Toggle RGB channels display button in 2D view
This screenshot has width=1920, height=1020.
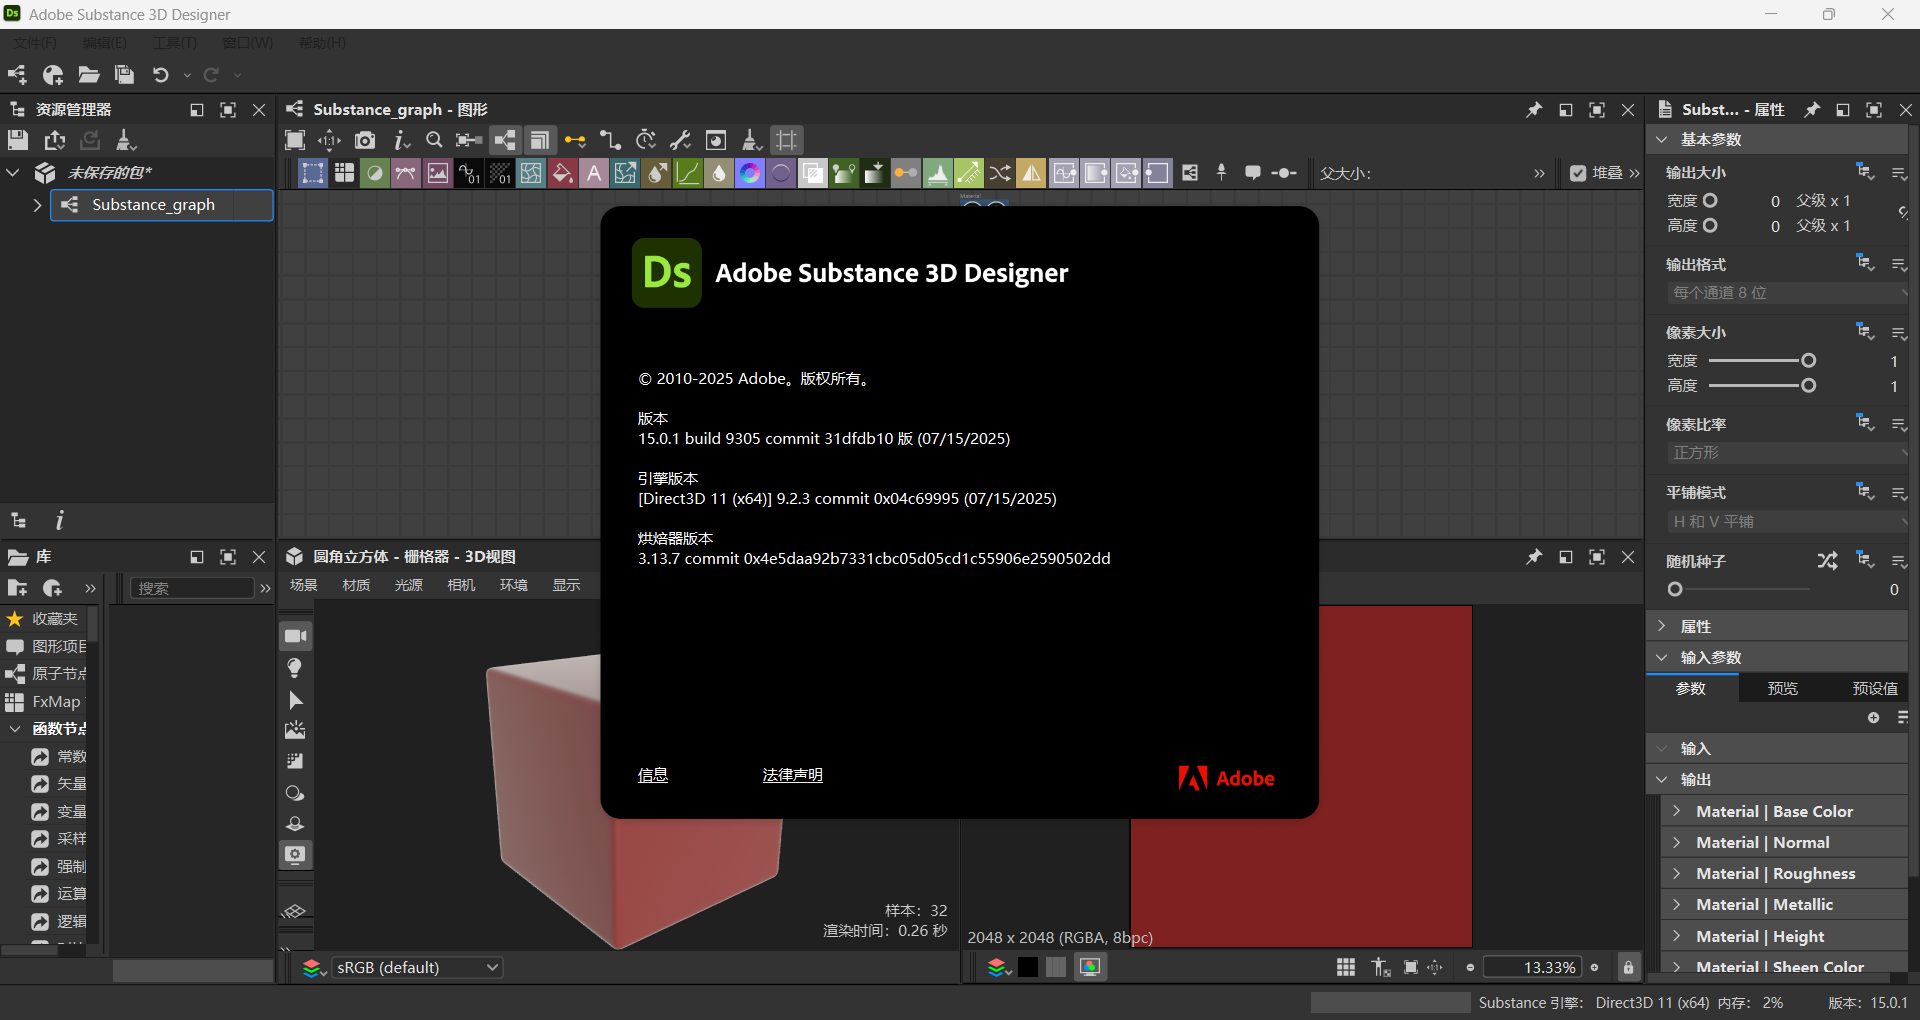click(1090, 967)
